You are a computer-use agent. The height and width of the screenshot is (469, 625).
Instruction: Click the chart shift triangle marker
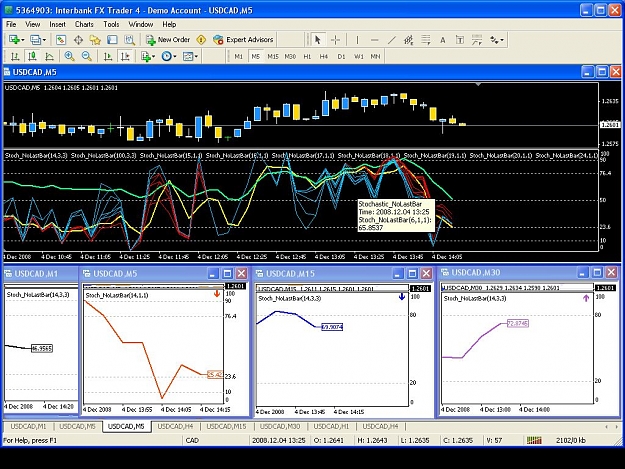pos(478,84)
